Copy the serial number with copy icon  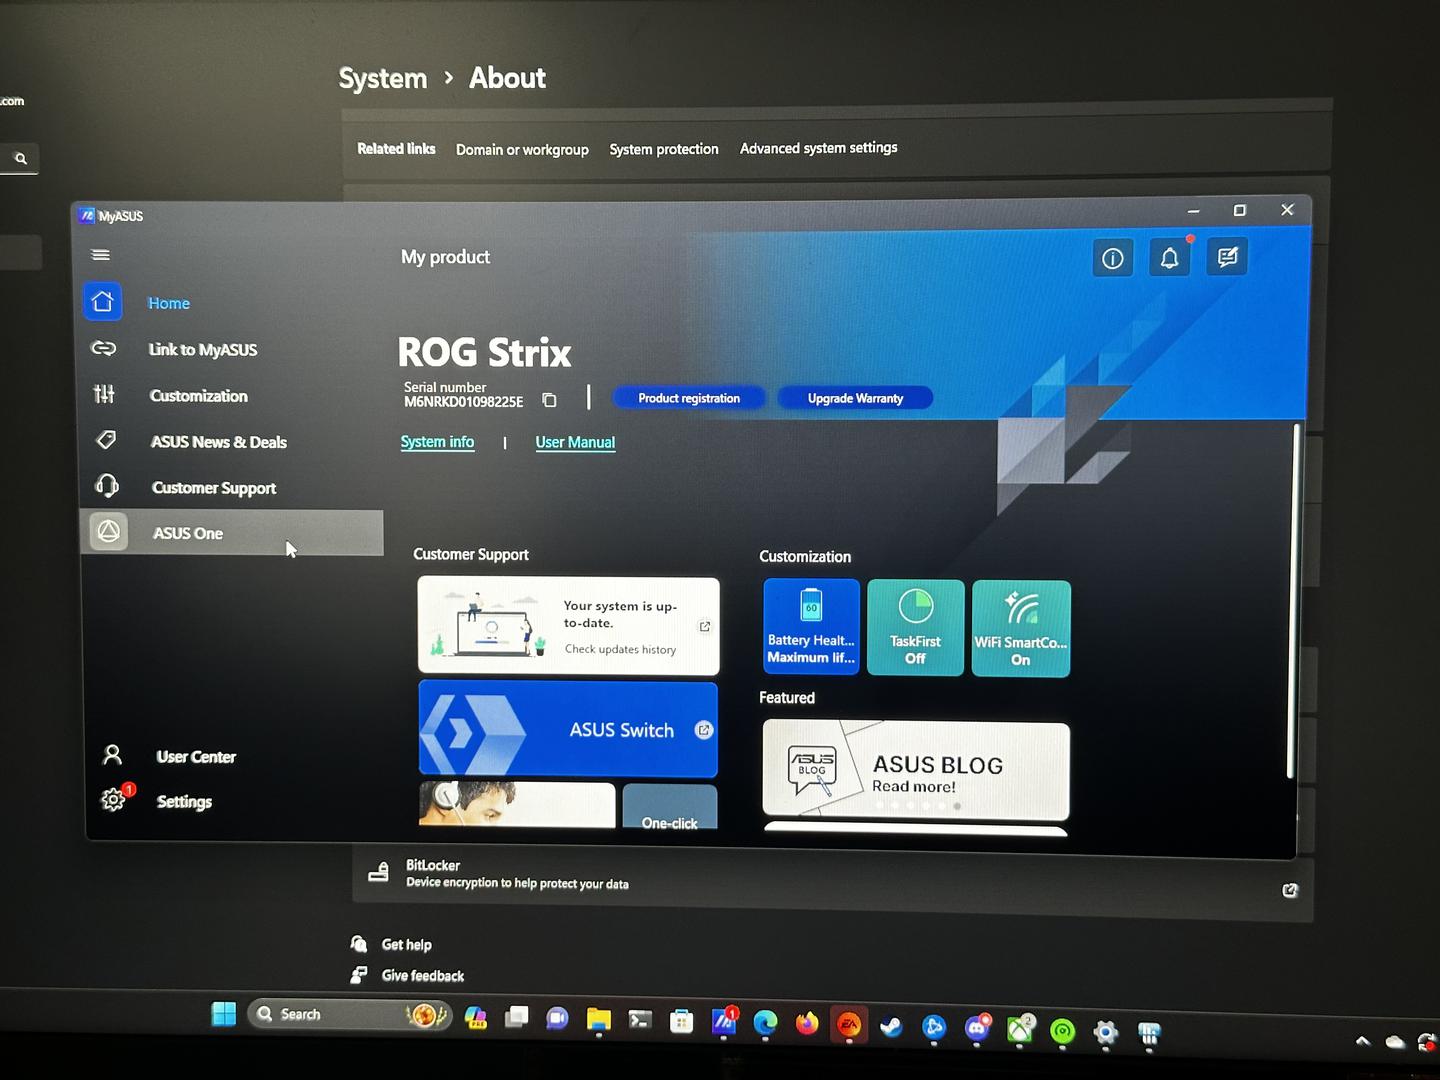[549, 400]
